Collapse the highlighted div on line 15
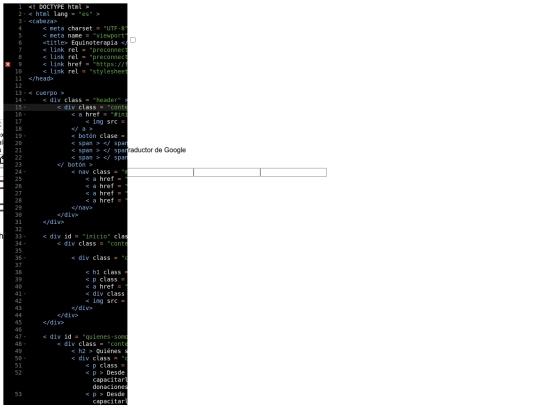This screenshot has width=540, height=405. click(x=25, y=107)
